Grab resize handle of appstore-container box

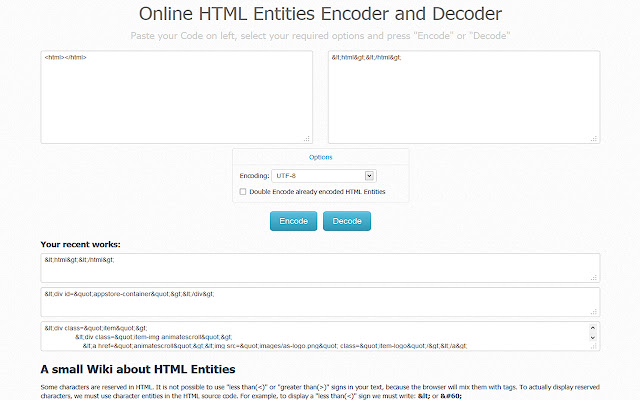594,312
